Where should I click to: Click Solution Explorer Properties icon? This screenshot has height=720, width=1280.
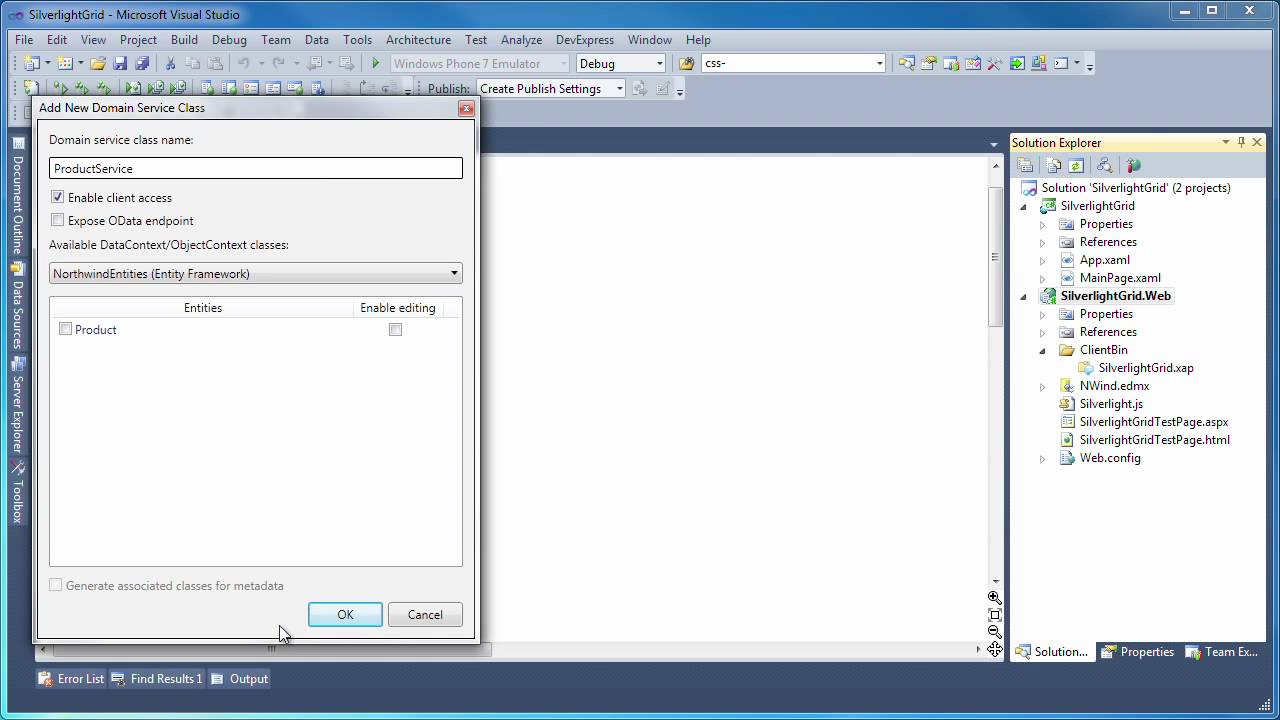(1025, 166)
